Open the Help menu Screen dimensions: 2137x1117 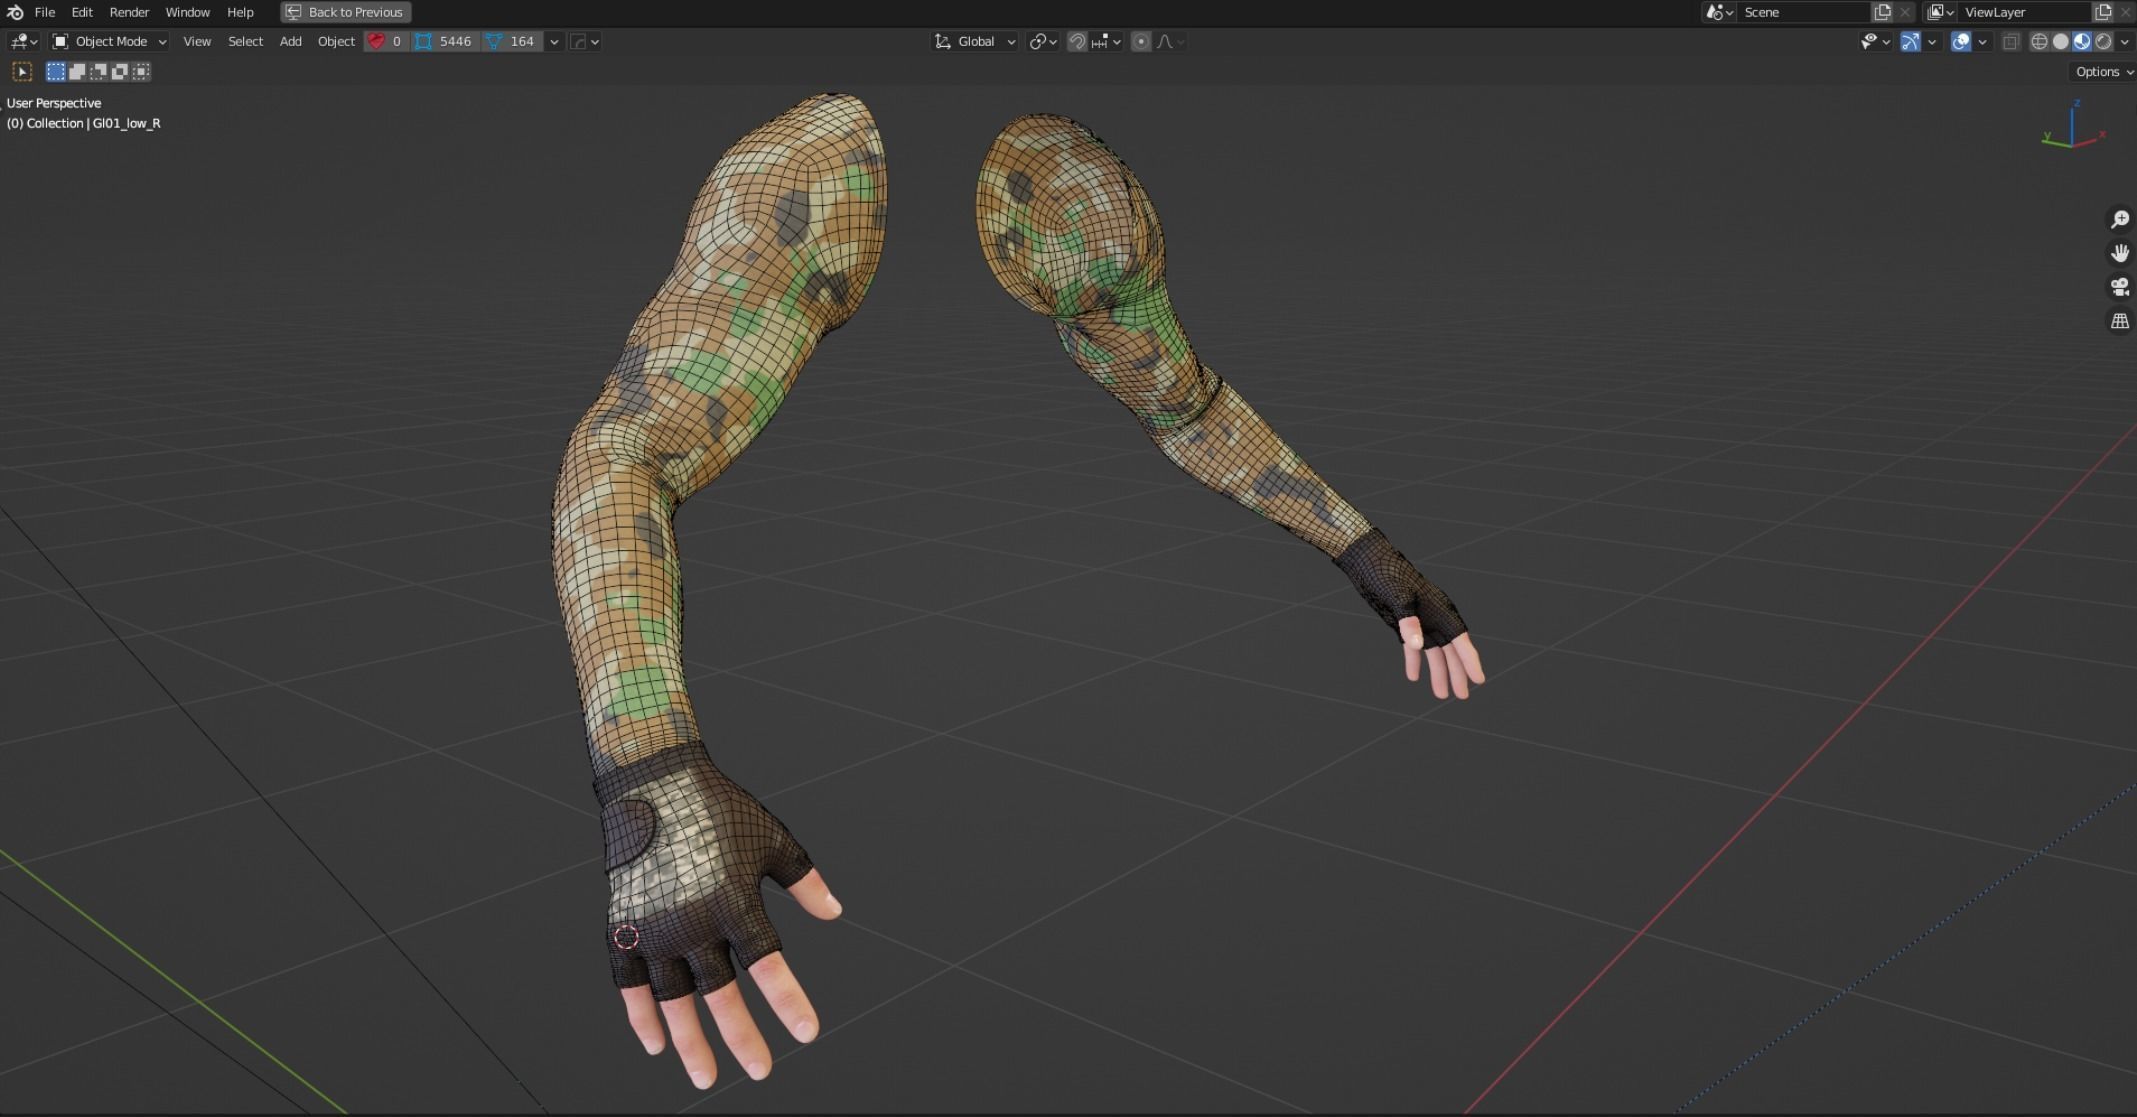[x=240, y=12]
